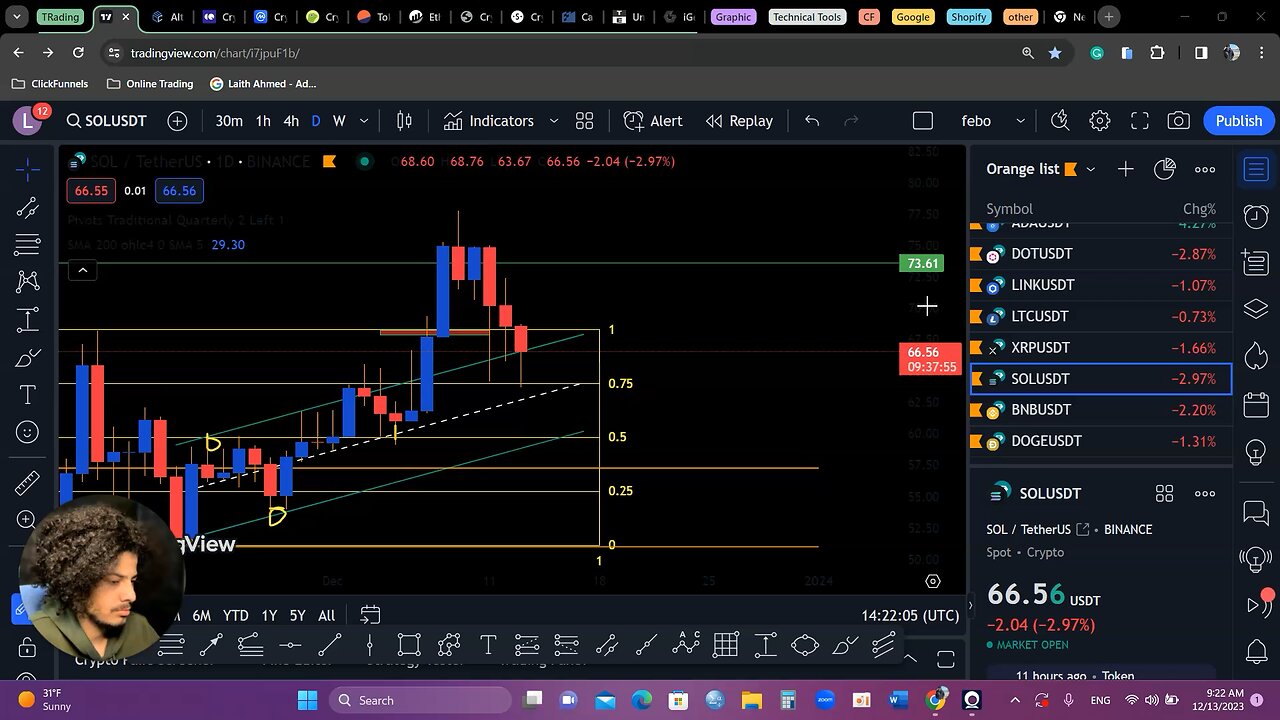
Task: Expand the bottom panel chevron
Action: [910, 659]
